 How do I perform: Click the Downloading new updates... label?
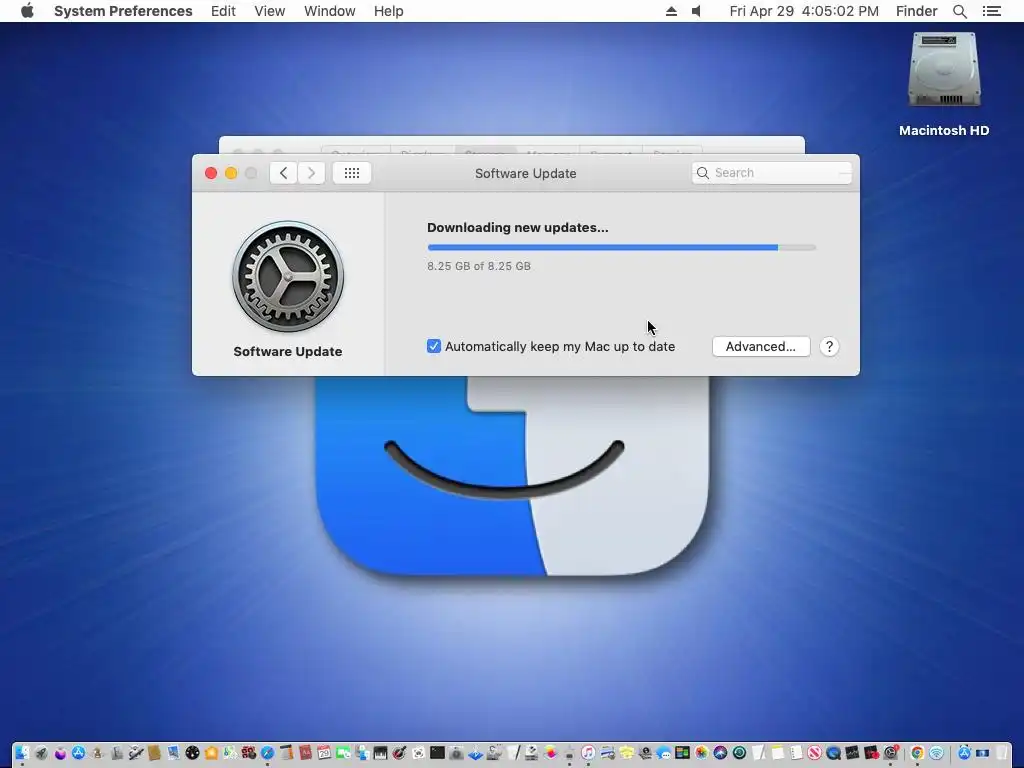(518, 228)
